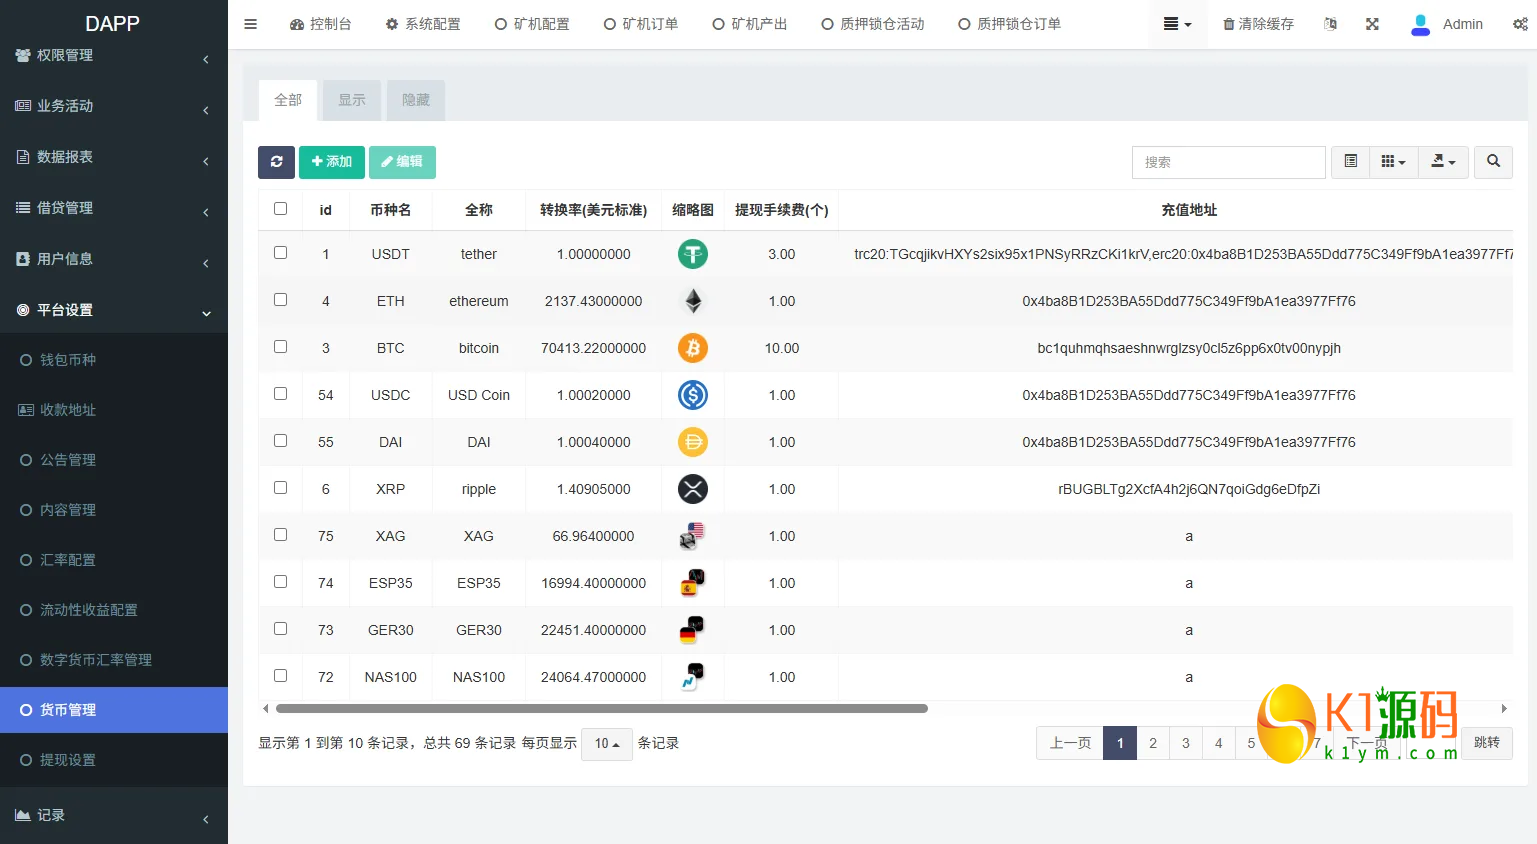Check the USDT row checkbox

click(280, 253)
